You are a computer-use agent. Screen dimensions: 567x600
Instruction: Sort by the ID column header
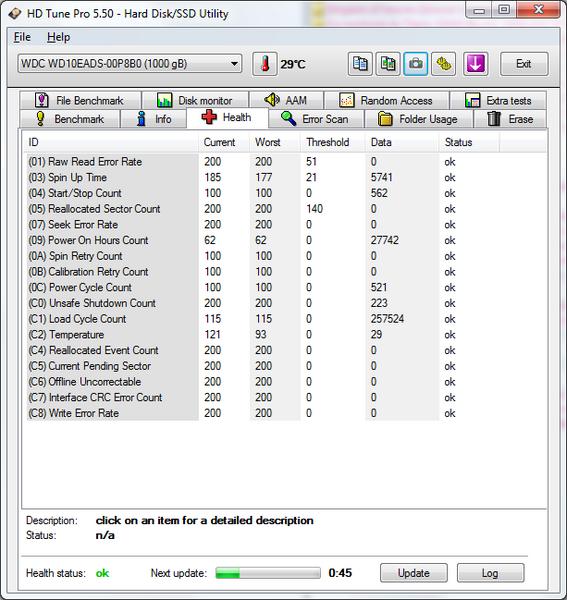point(111,142)
